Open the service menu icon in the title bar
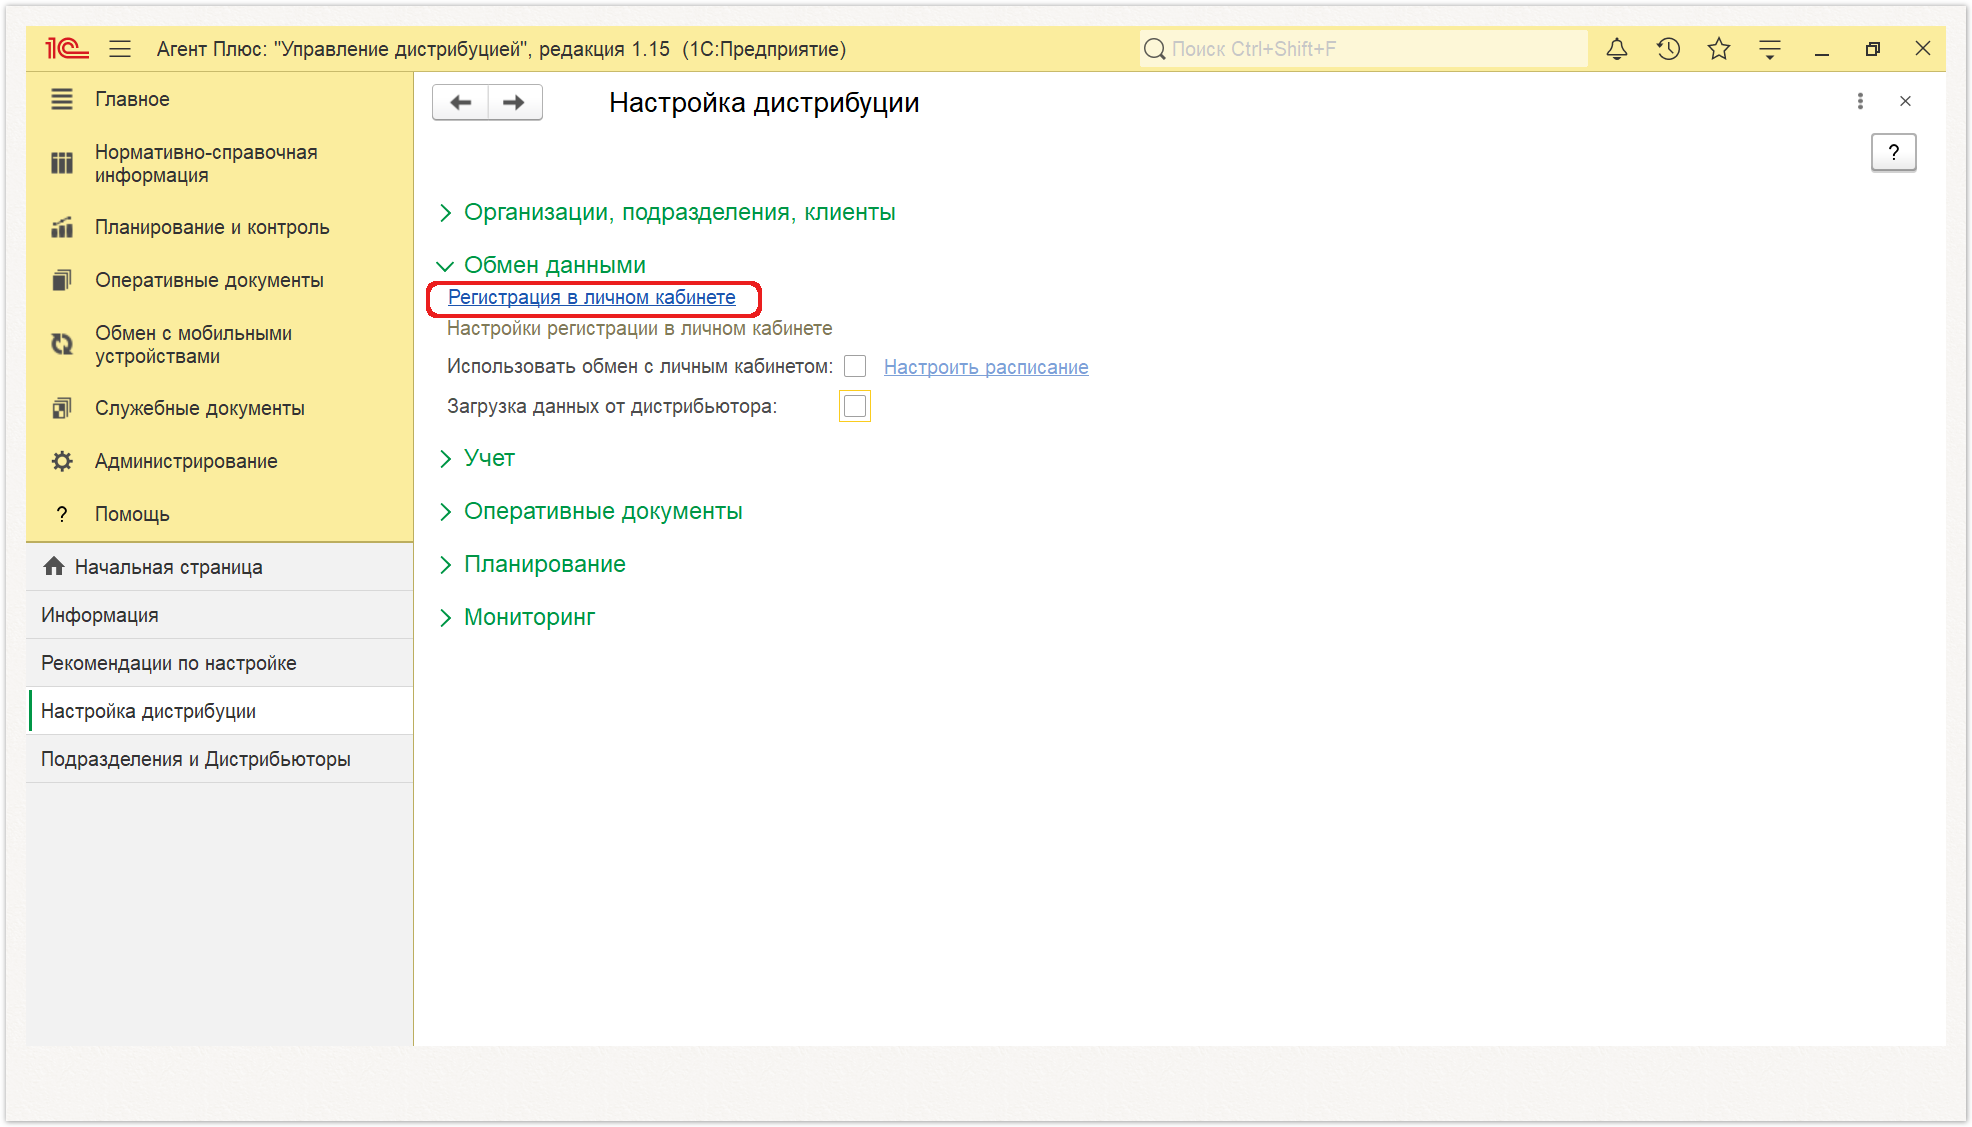The image size is (1972, 1127). (1769, 49)
